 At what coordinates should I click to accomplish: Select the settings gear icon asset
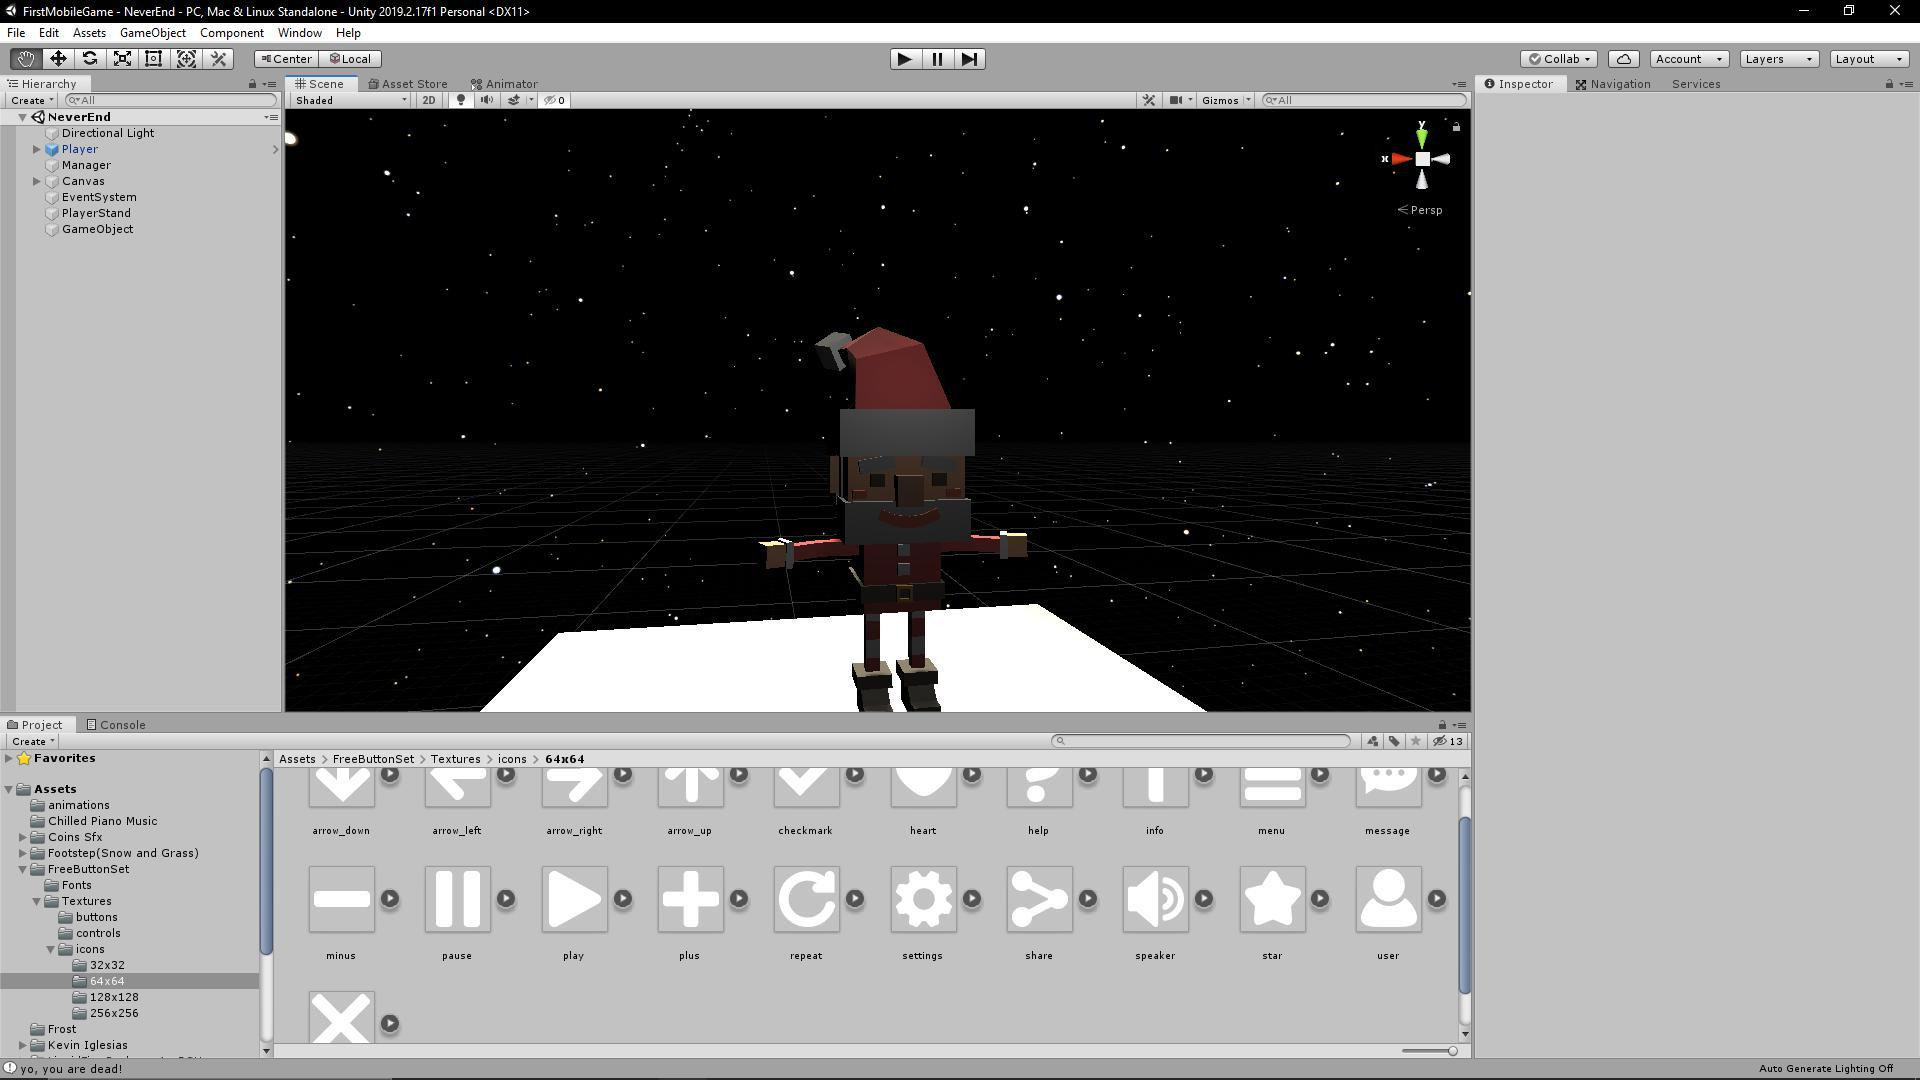coord(923,899)
